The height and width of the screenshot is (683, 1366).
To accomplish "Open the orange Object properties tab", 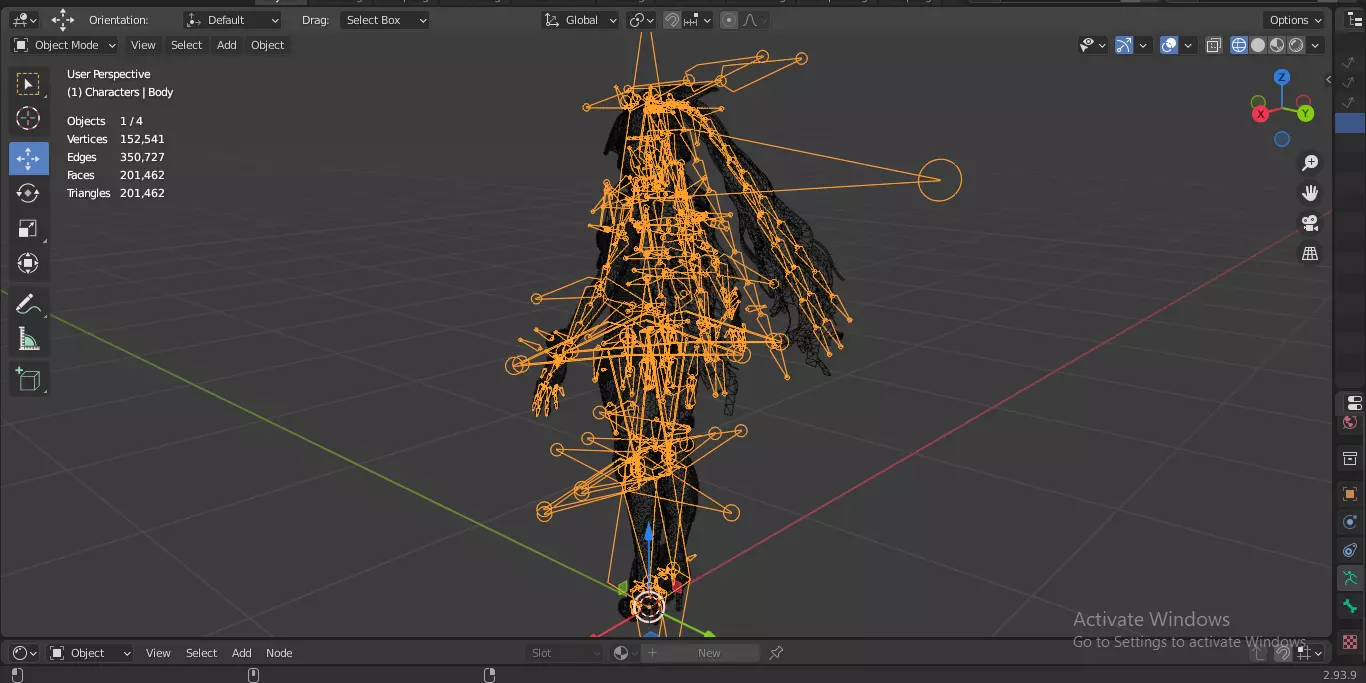I will pos(1350,494).
